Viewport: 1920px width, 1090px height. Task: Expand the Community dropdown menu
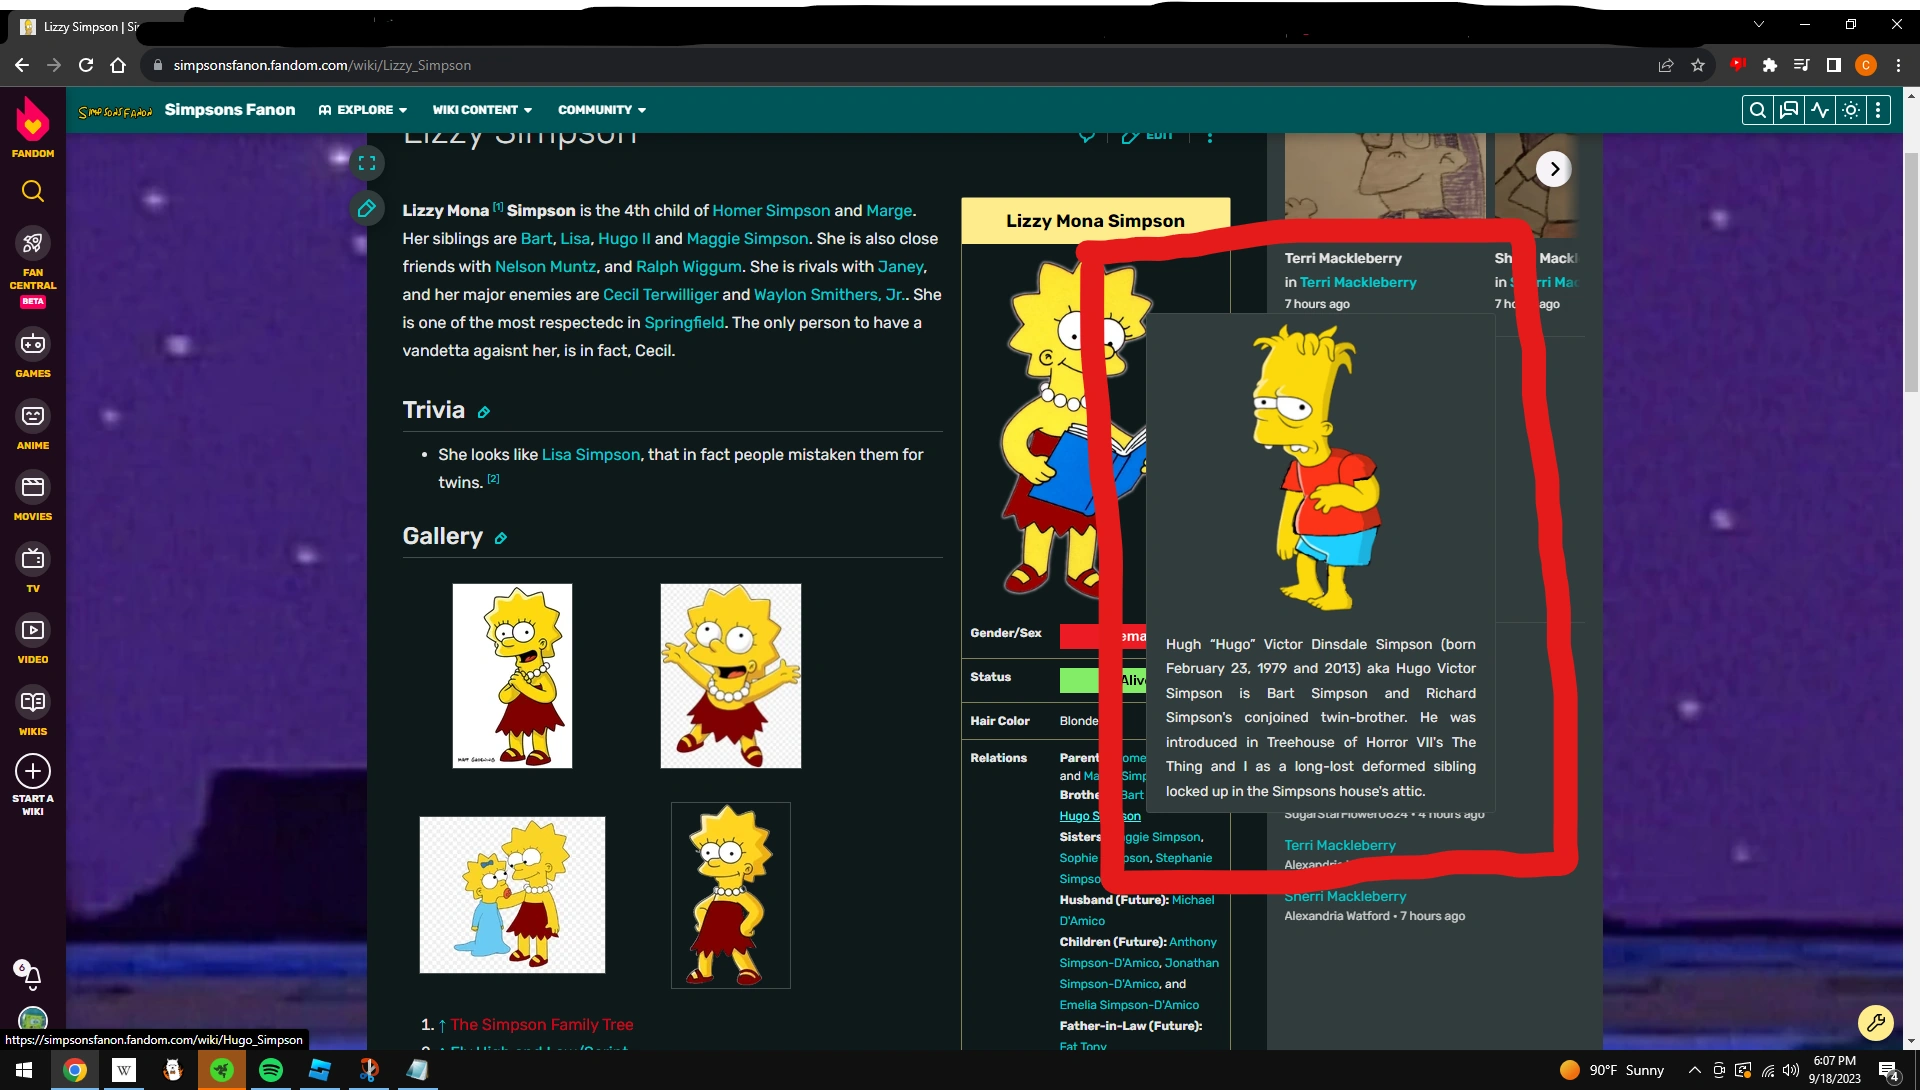[602, 110]
